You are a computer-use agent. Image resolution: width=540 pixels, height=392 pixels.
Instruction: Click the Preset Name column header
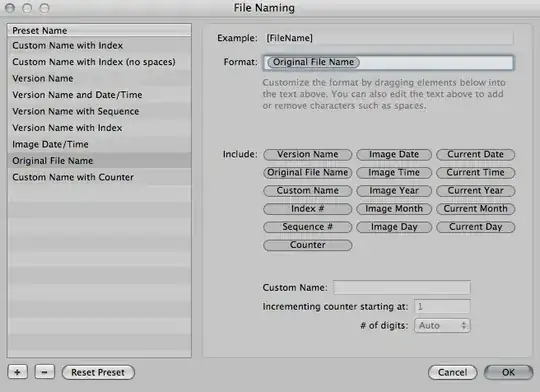click(x=99, y=31)
